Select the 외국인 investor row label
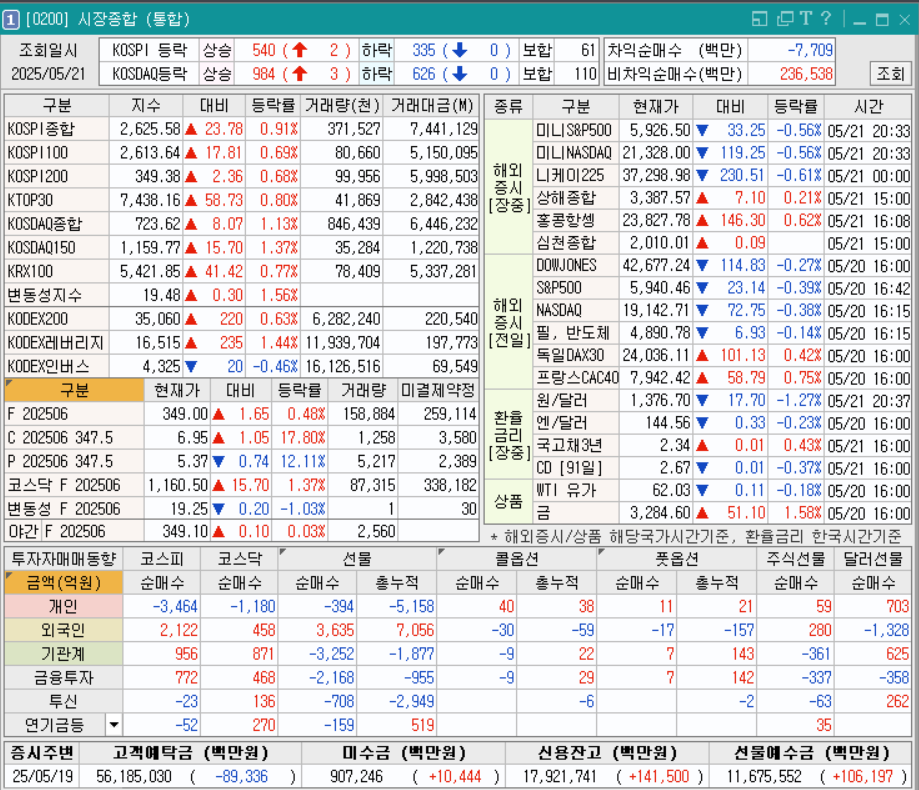 [63, 631]
